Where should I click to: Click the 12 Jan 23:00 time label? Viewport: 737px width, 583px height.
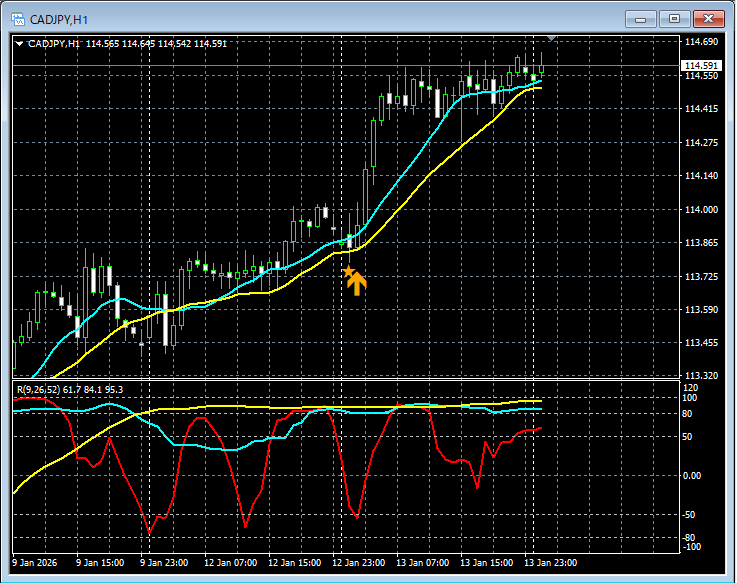[359, 563]
